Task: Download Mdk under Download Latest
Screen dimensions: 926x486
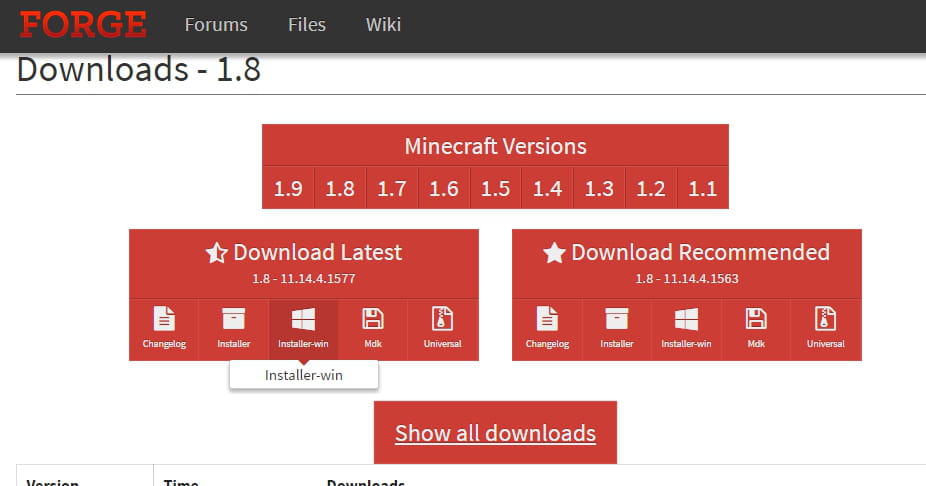Action: point(373,330)
